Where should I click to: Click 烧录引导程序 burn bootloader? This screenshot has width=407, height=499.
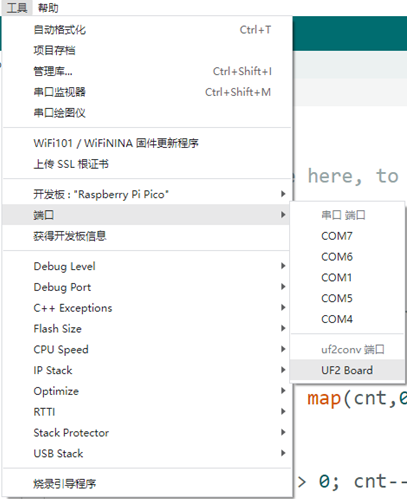tap(147, 484)
